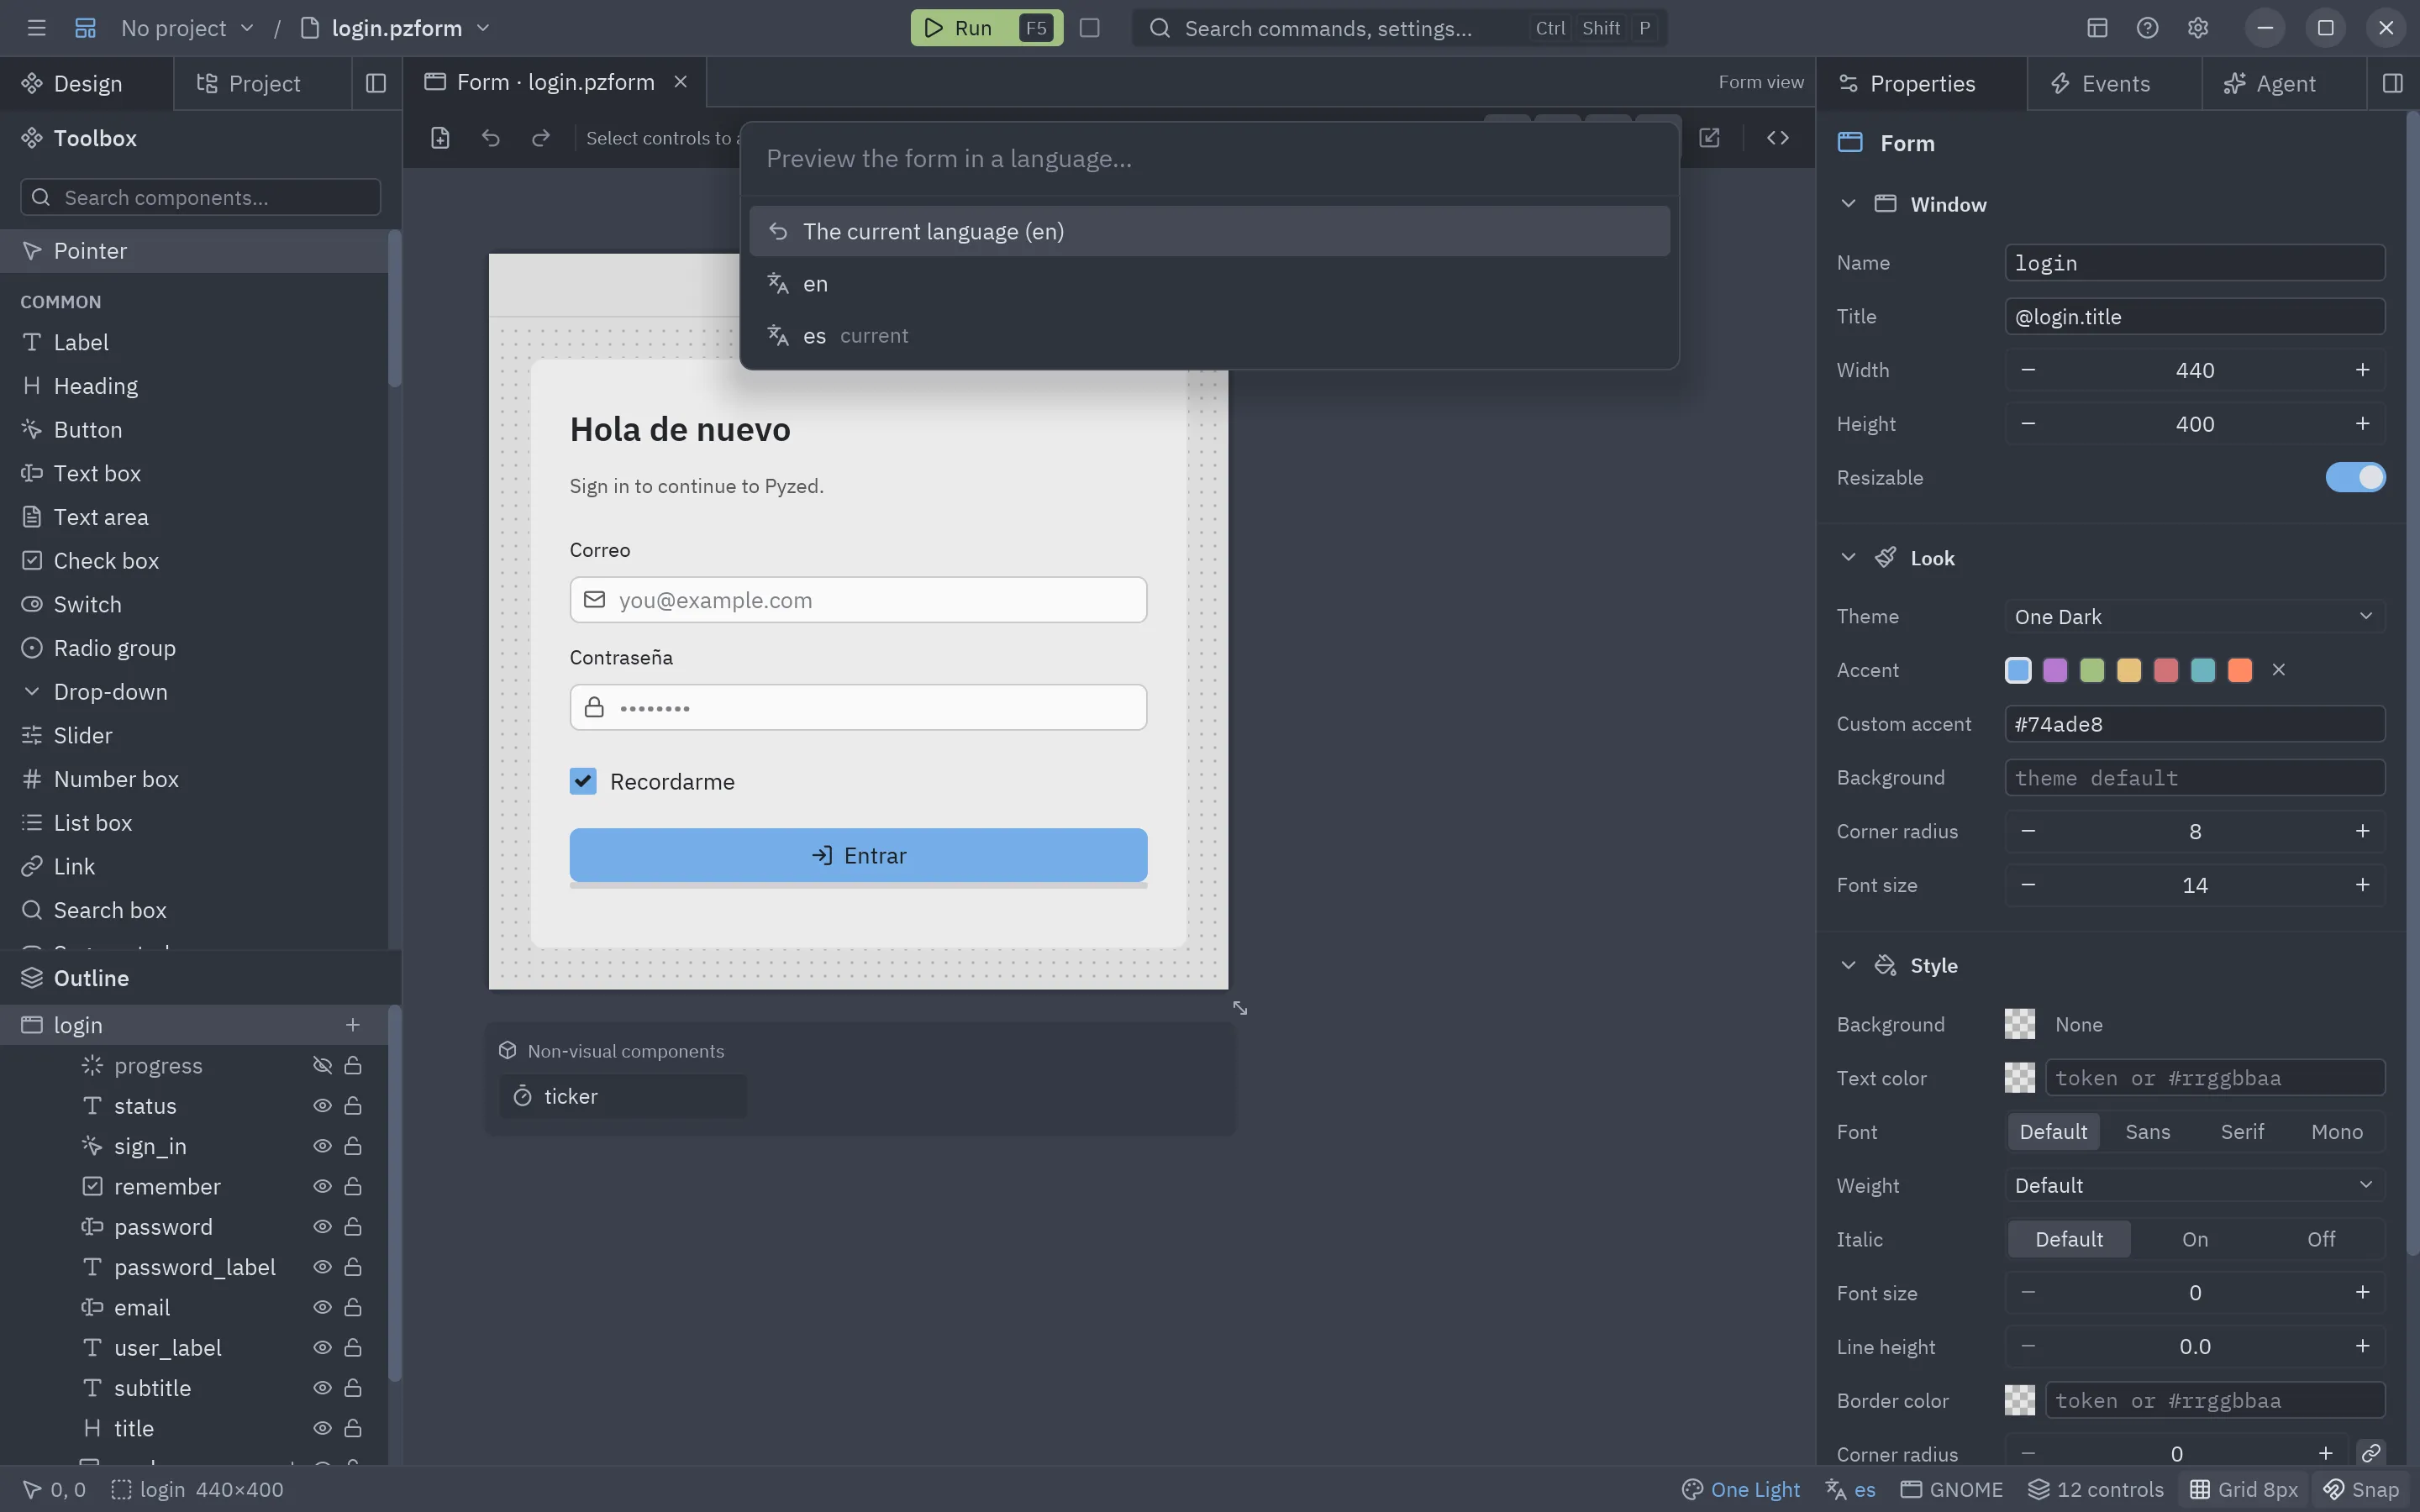Collapse the Look section
Image resolution: width=2420 pixels, height=1512 pixels.
pos(1848,558)
